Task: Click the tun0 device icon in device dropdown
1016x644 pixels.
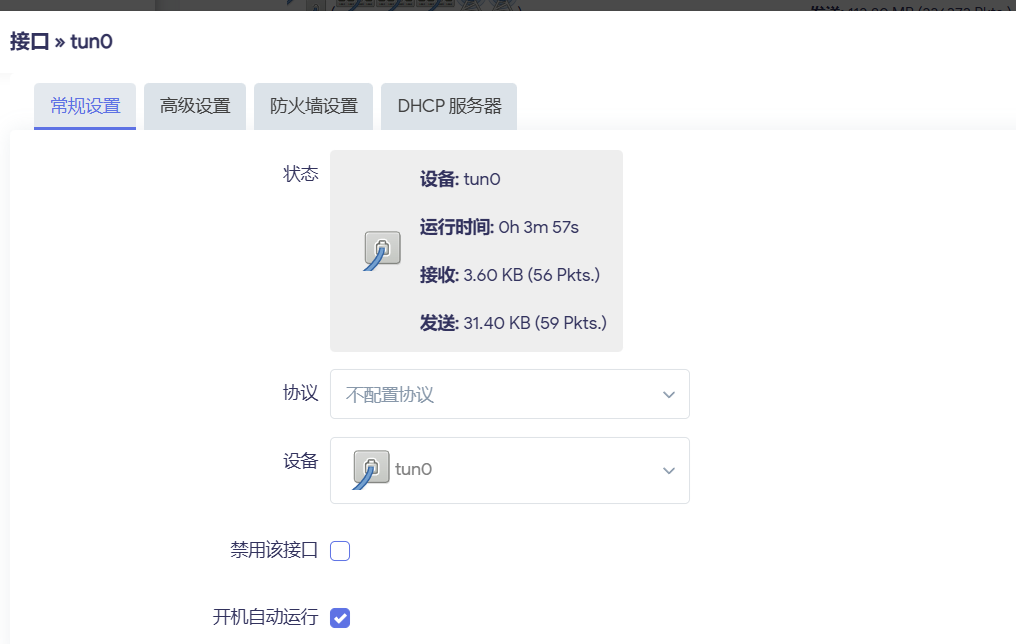Action: [x=371, y=469]
